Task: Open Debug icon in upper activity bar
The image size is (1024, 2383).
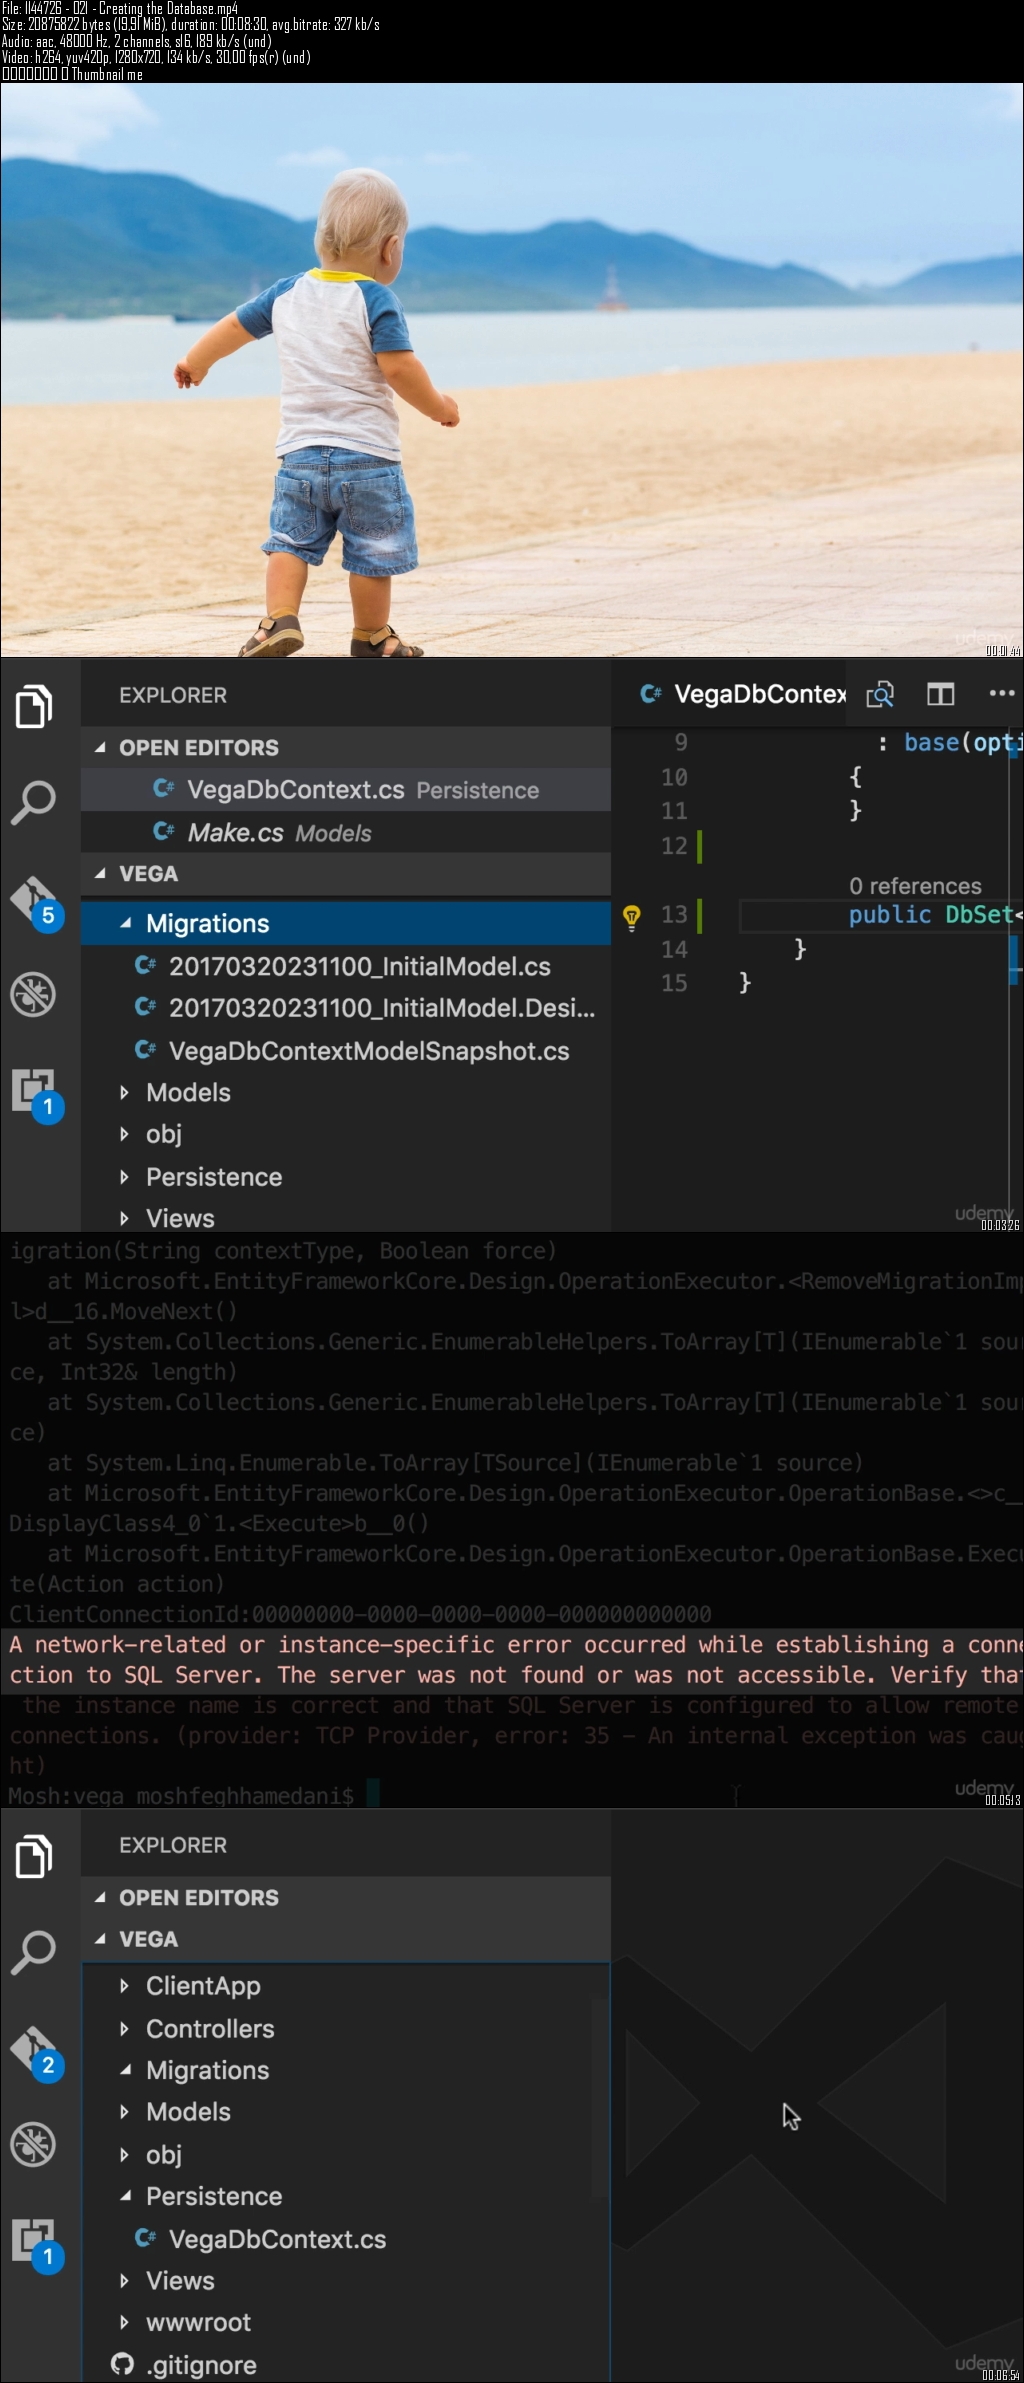Action: [33, 994]
